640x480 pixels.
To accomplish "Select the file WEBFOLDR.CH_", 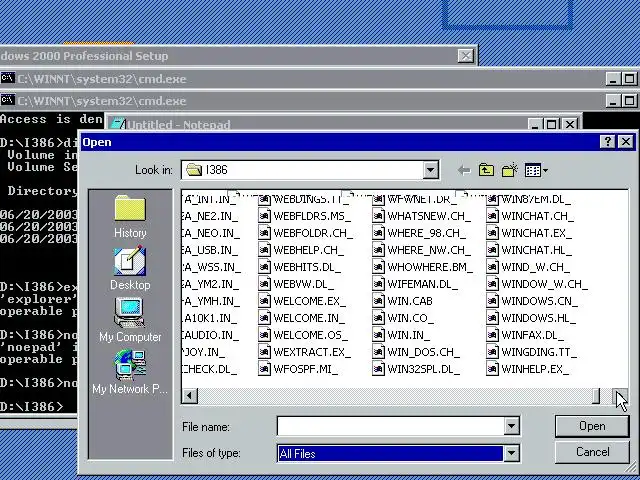I will pyautogui.click(x=306, y=233).
